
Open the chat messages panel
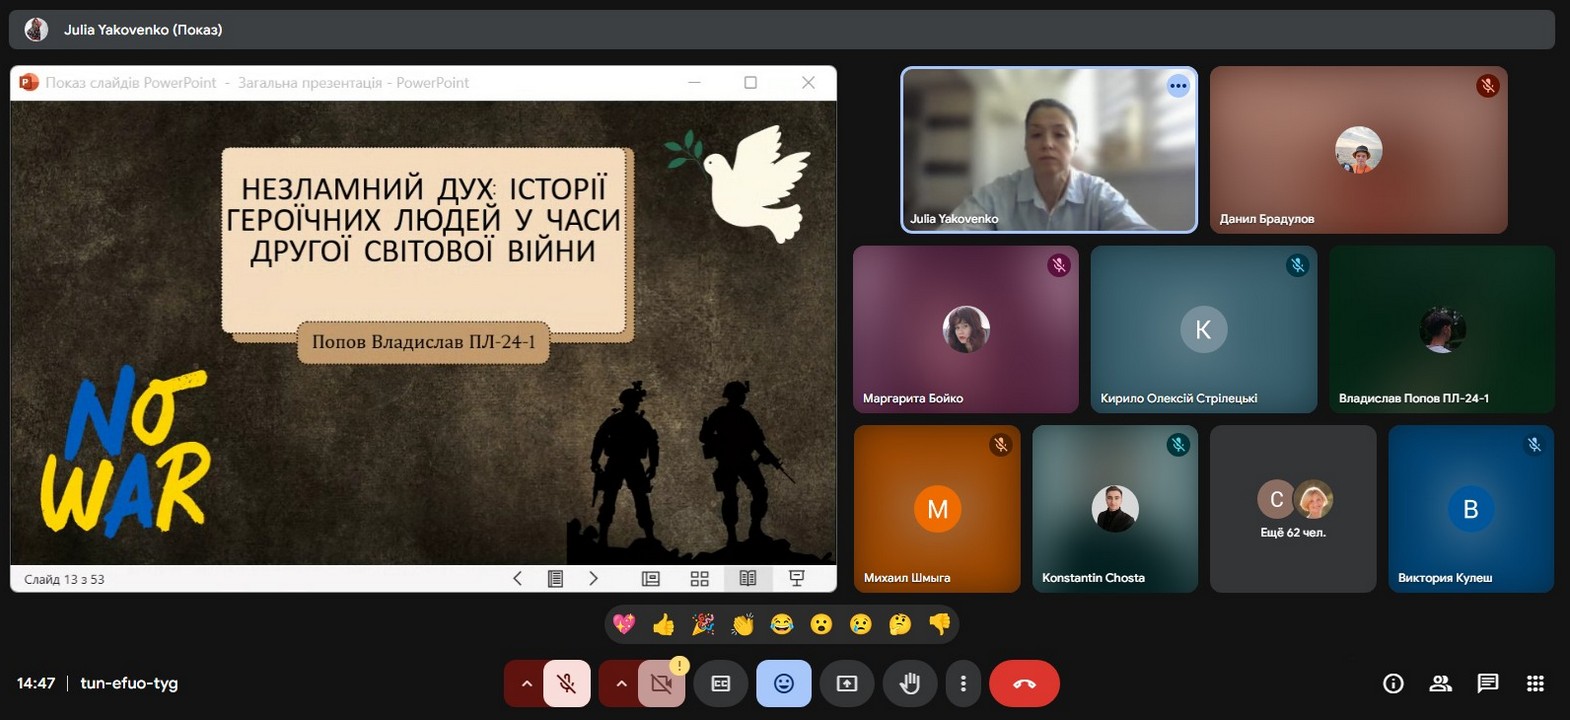tap(1488, 683)
